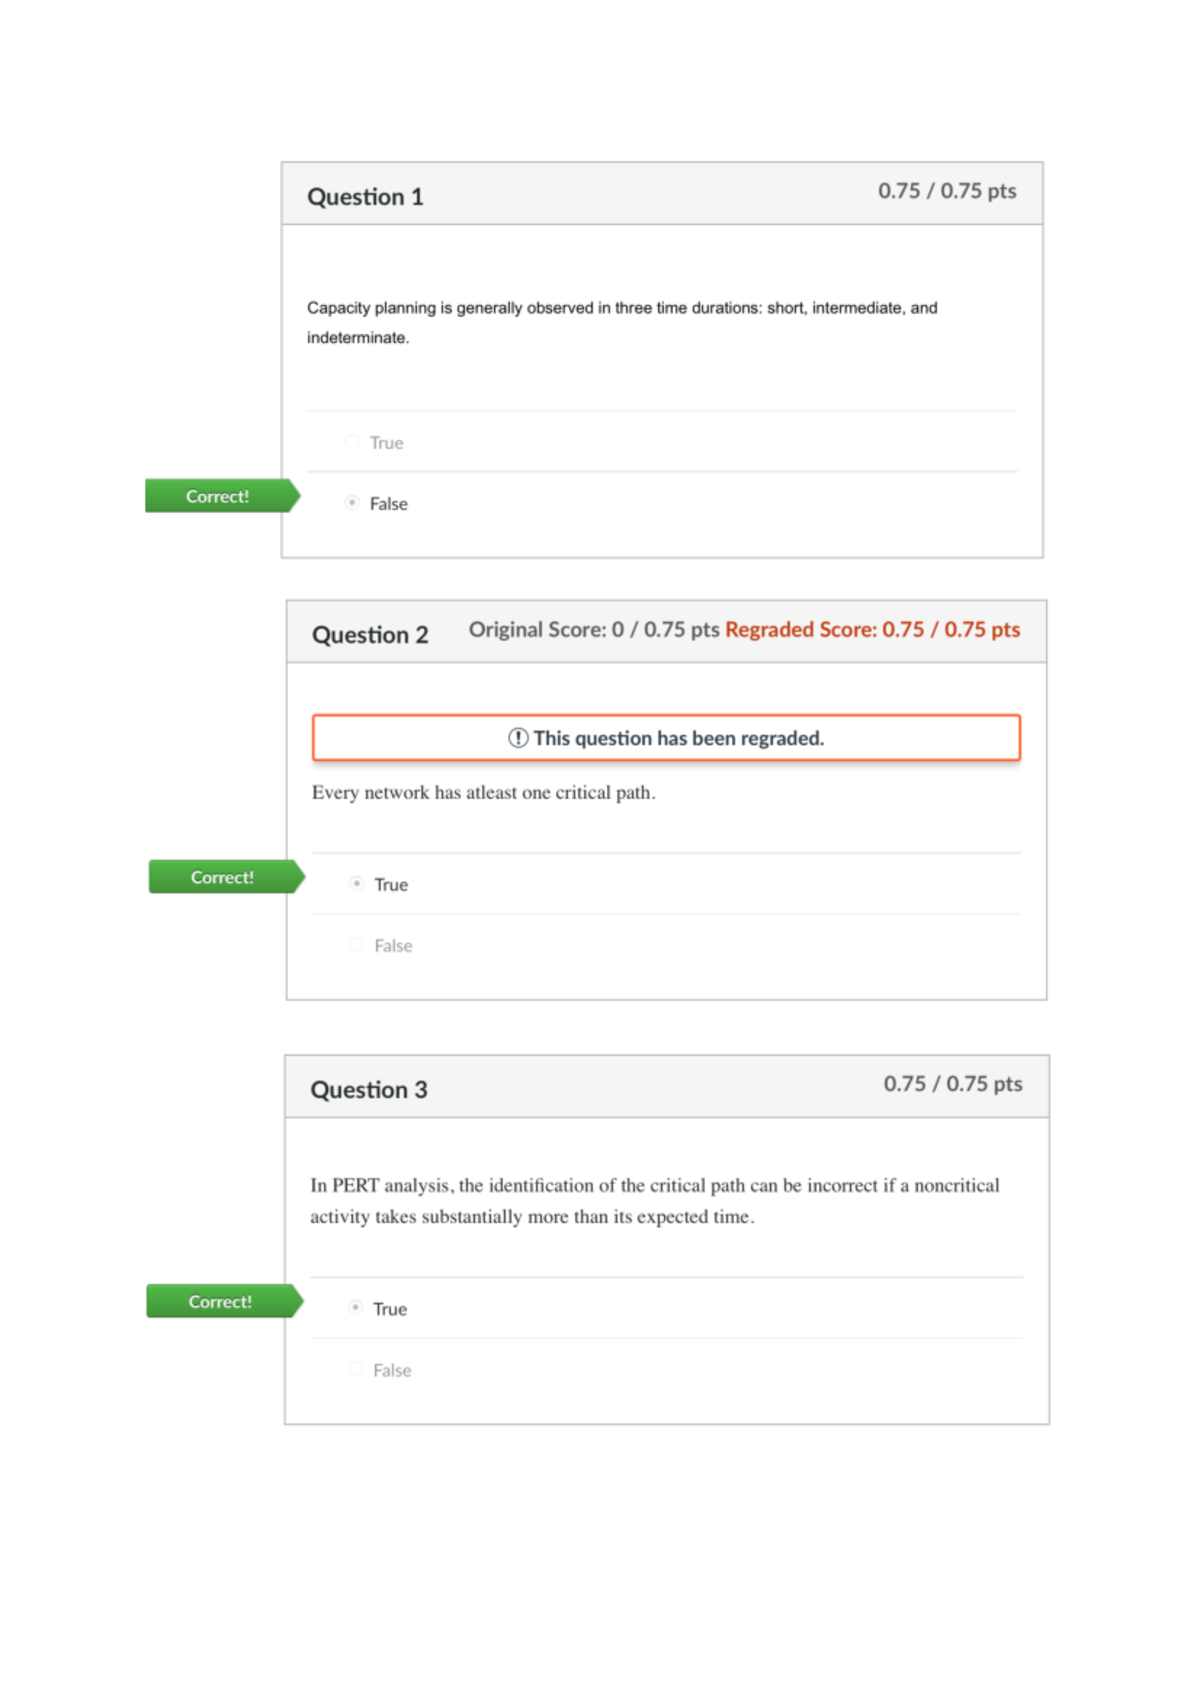This screenshot has height=1698, width=1200.
Task: Click the Question 3 header label
Action: tap(369, 1090)
